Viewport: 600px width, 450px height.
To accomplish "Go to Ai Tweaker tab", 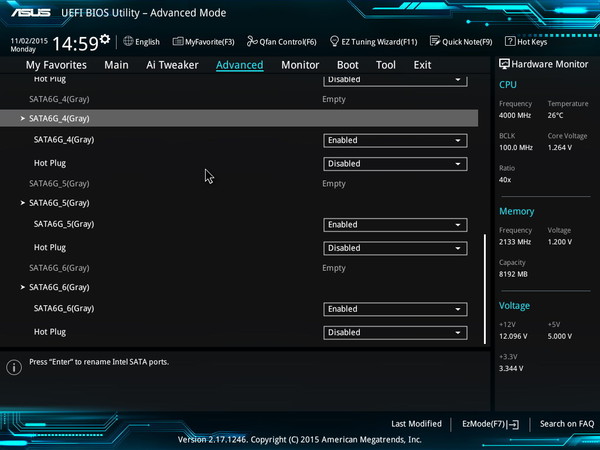I will [172, 65].
